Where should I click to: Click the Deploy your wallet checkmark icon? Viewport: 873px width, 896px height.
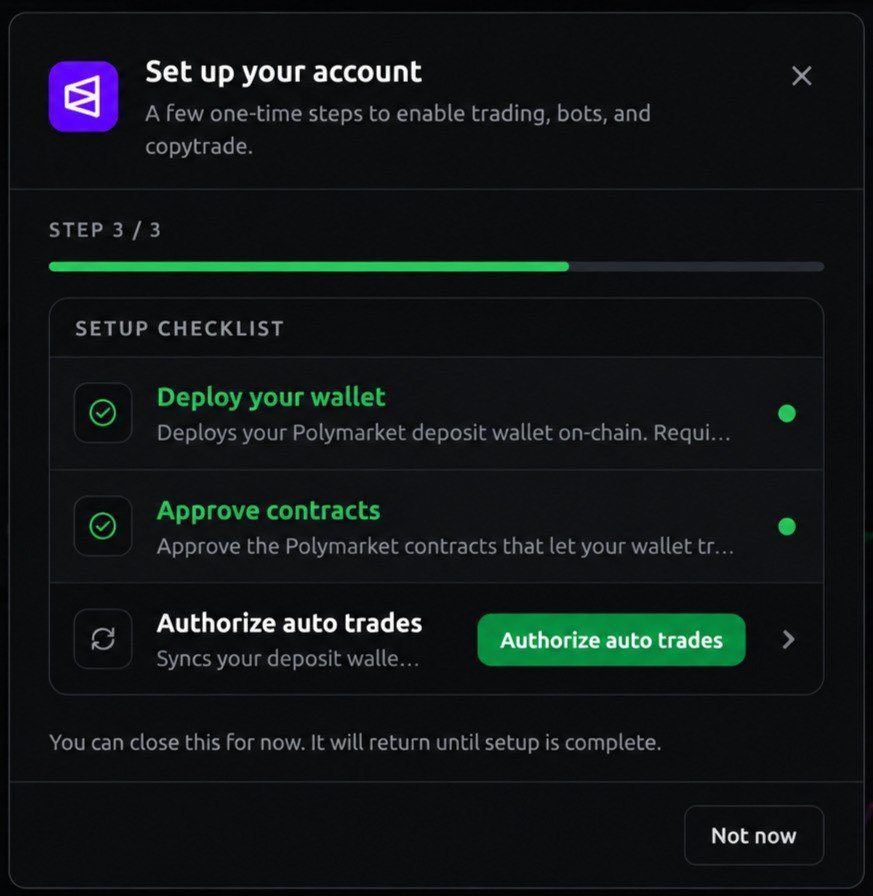pyautogui.click(x=103, y=413)
